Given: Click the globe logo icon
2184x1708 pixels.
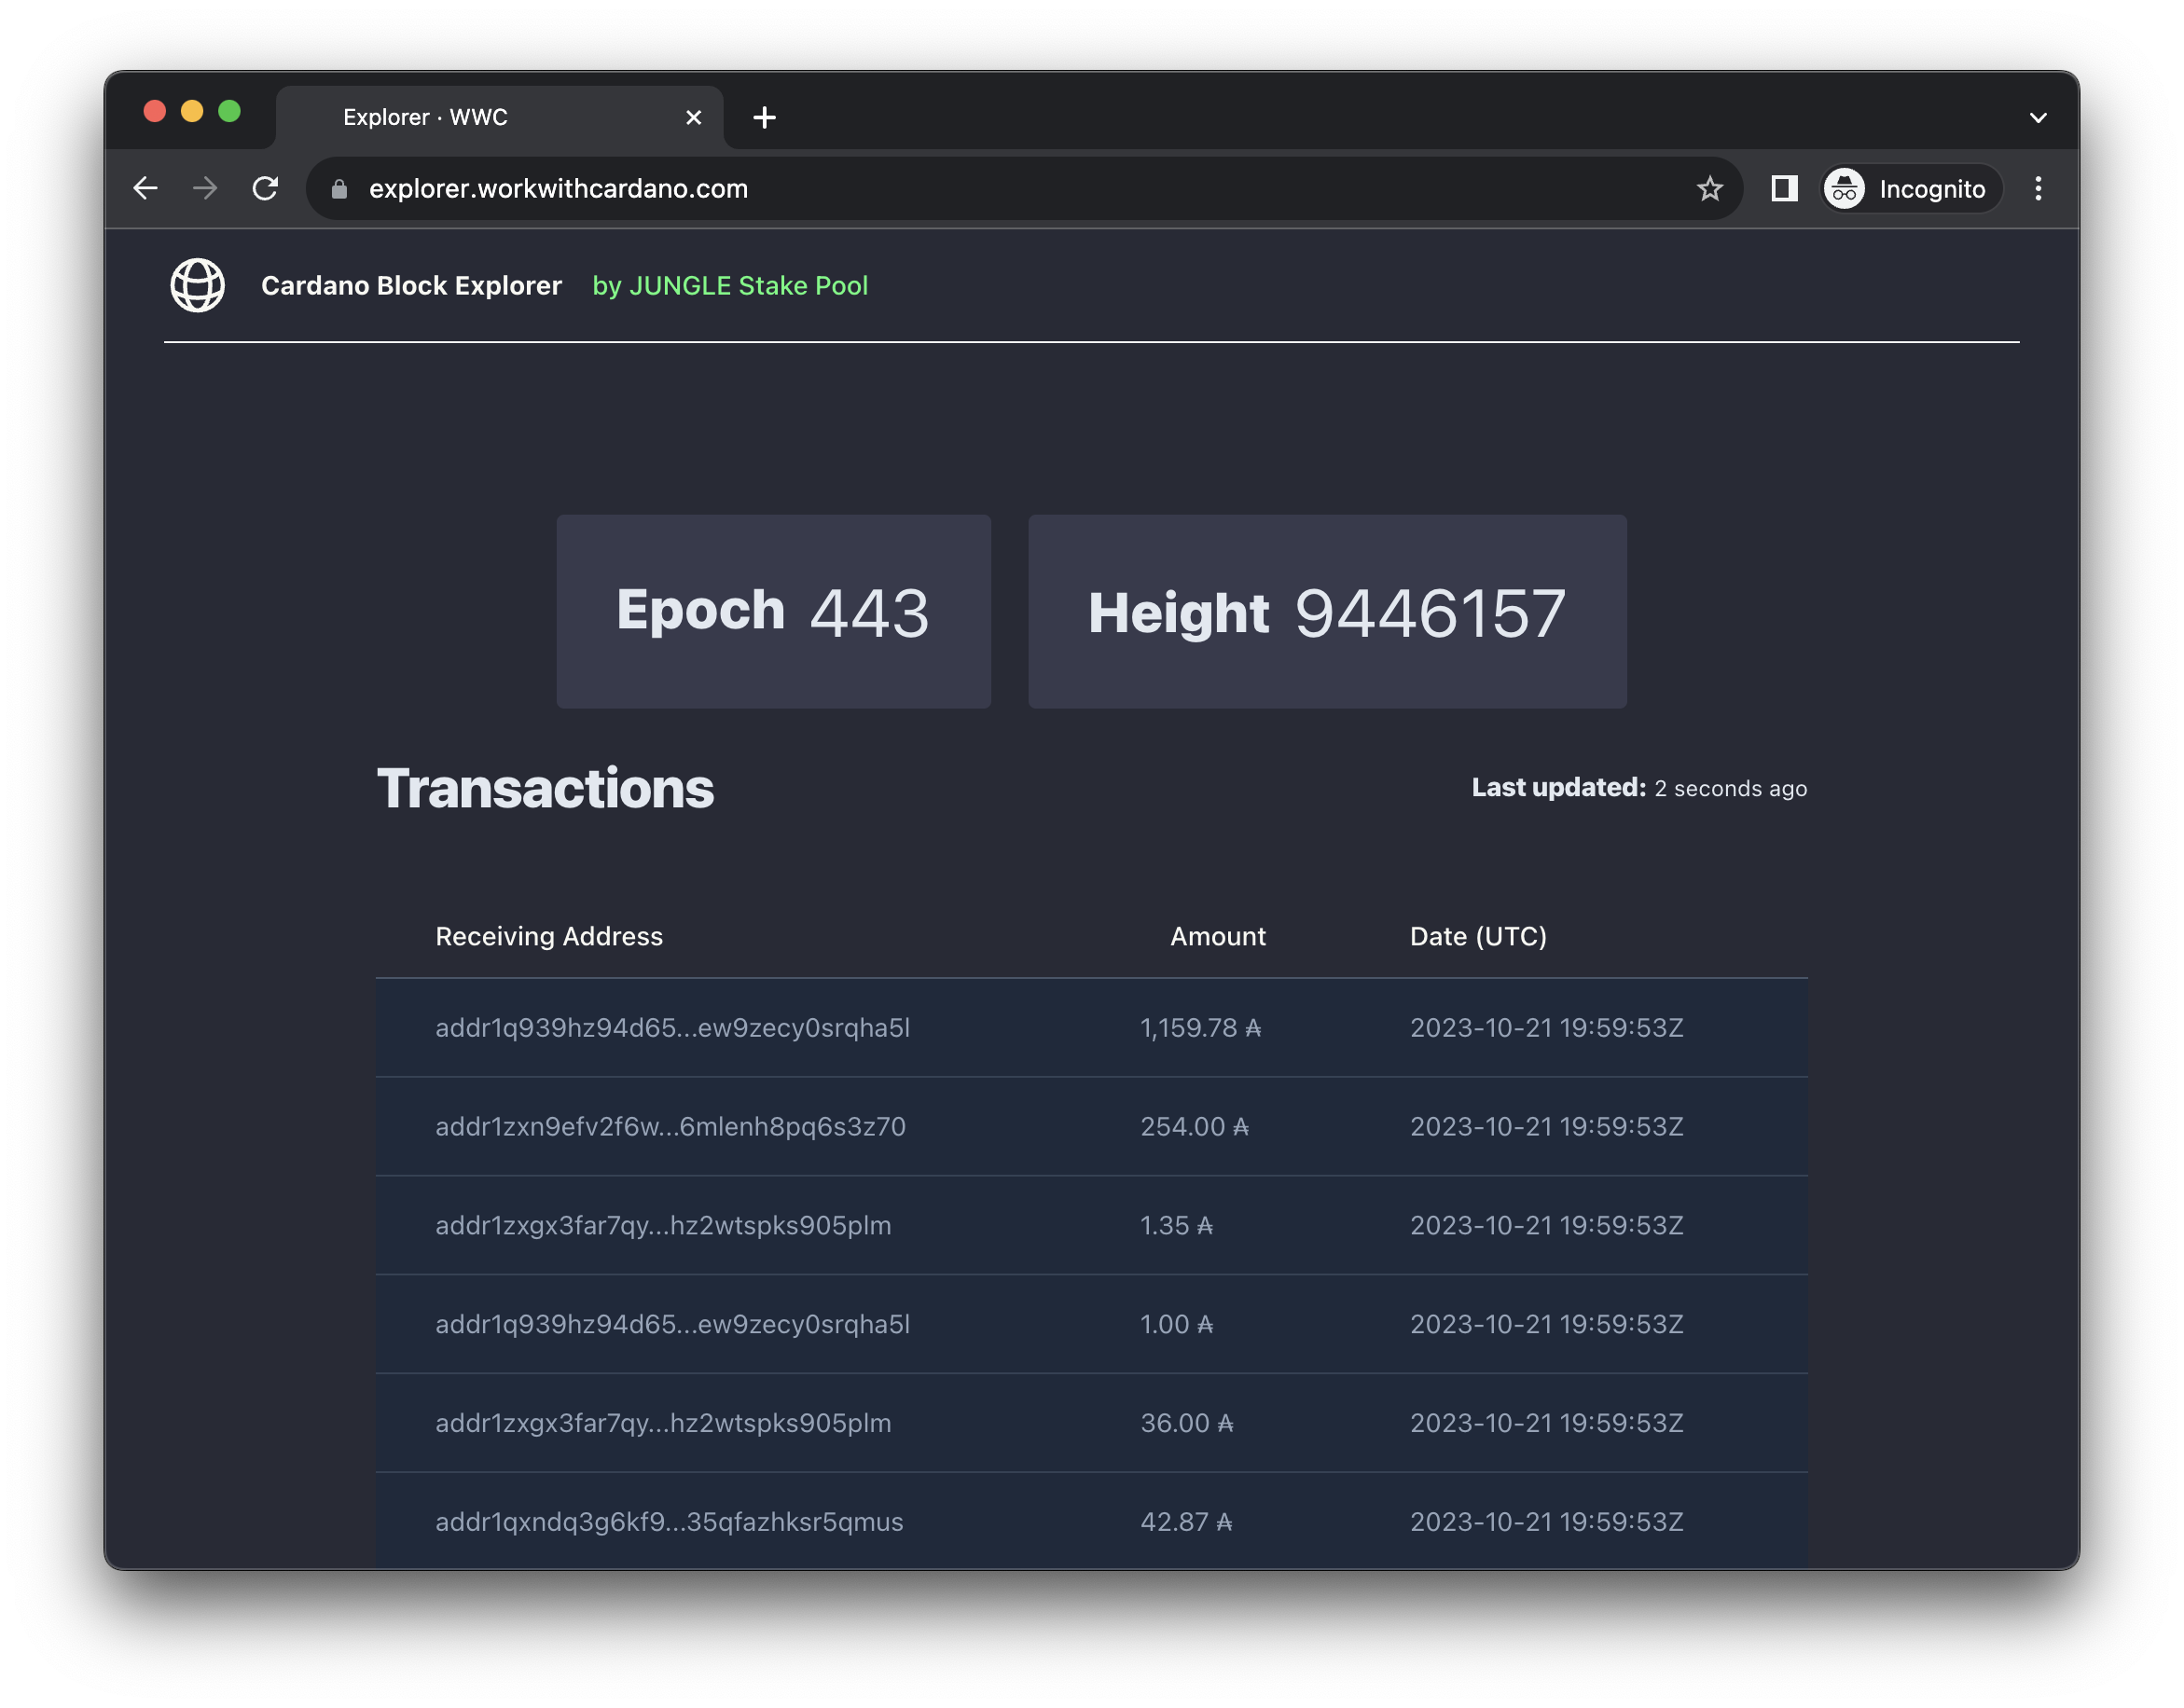Looking at the screenshot, I should 197,286.
